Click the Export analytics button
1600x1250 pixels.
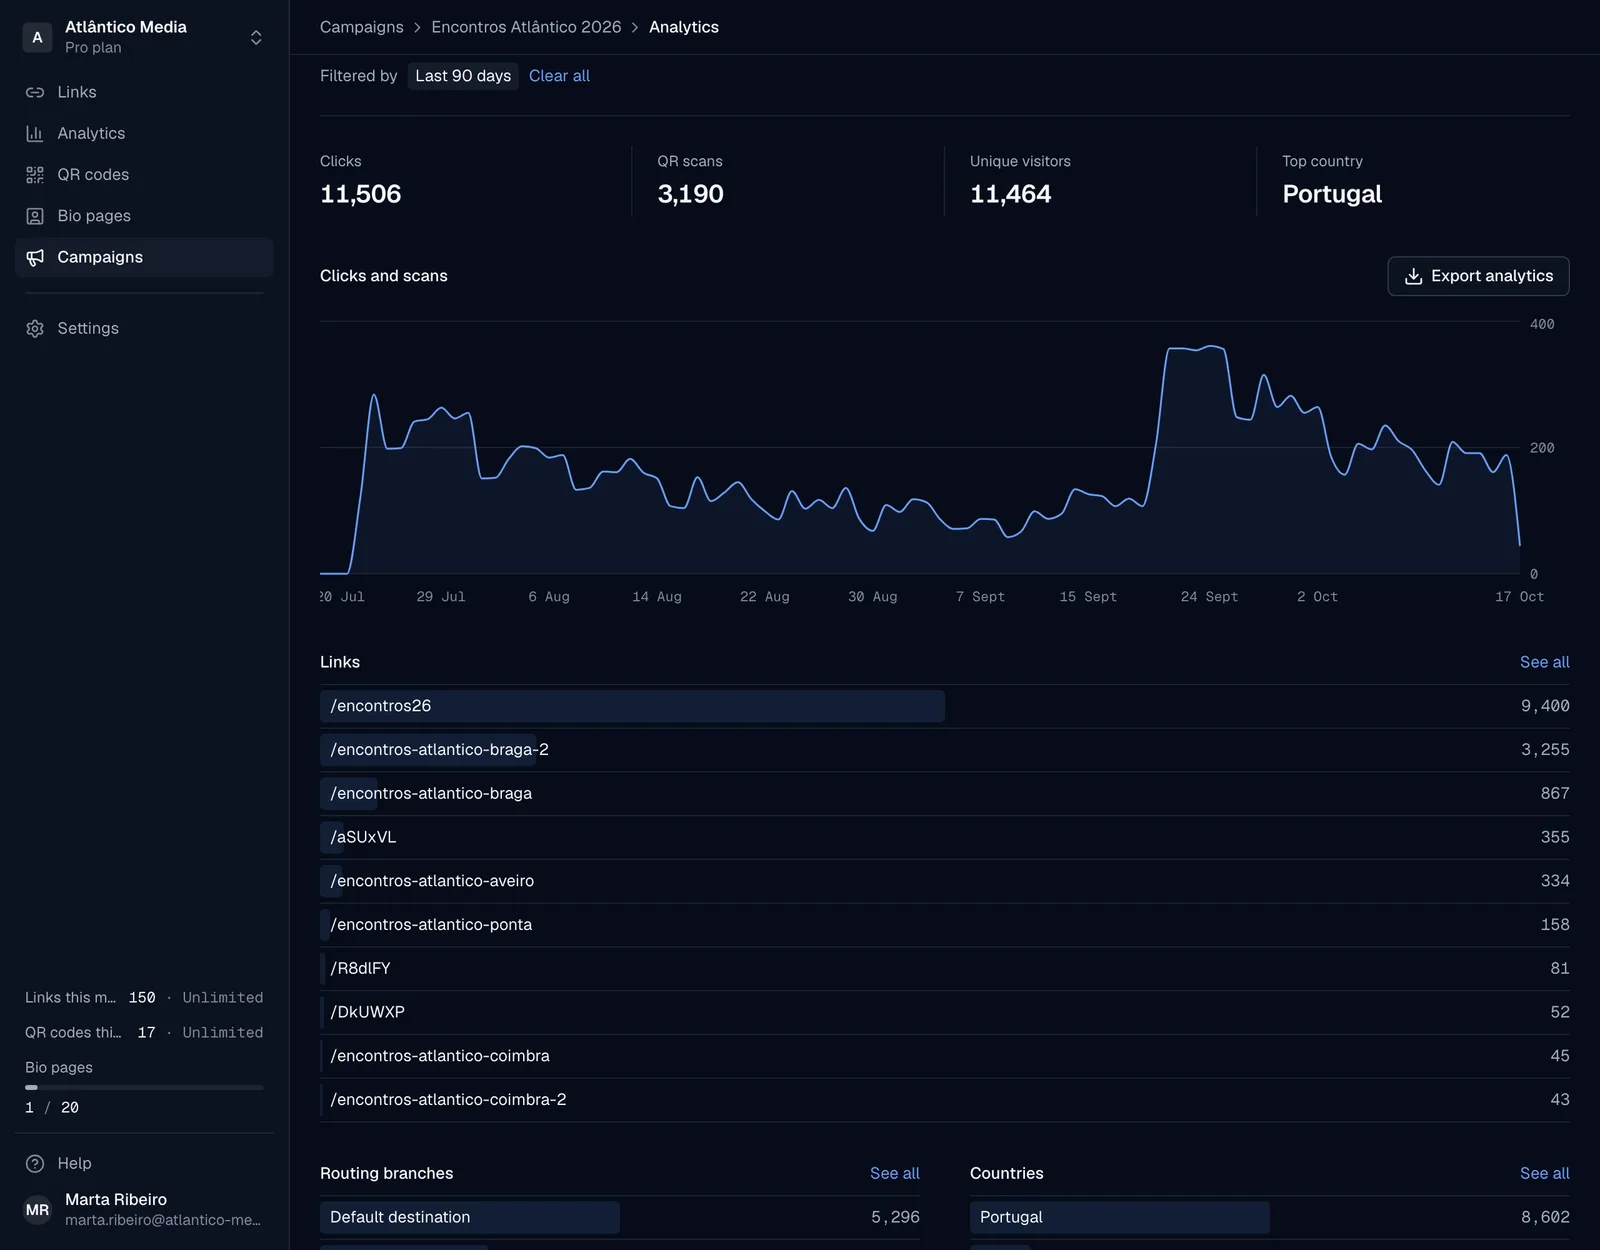click(x=1478, y=276)
